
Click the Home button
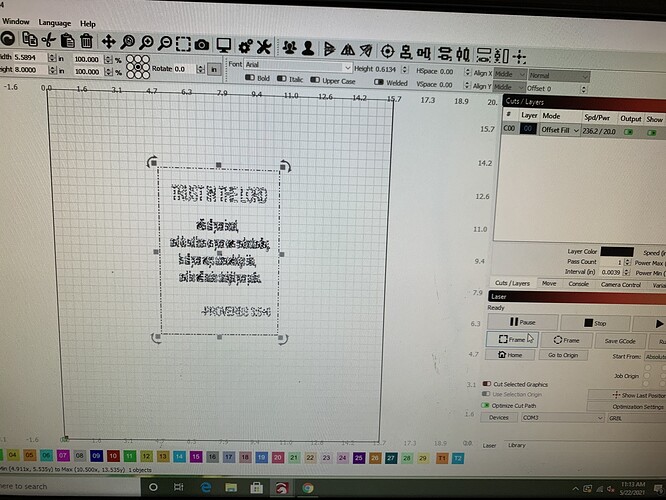pyautogui.click(x=510, y=355)
